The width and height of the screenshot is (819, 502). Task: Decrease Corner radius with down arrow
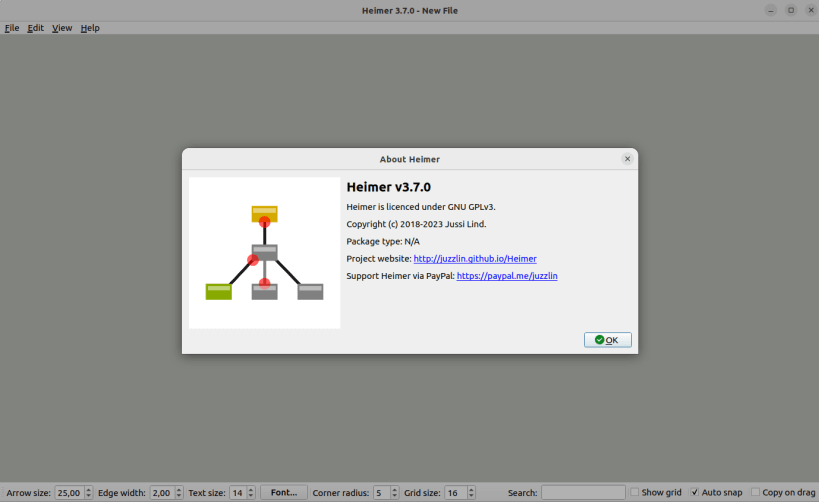(x=395, y=496)
